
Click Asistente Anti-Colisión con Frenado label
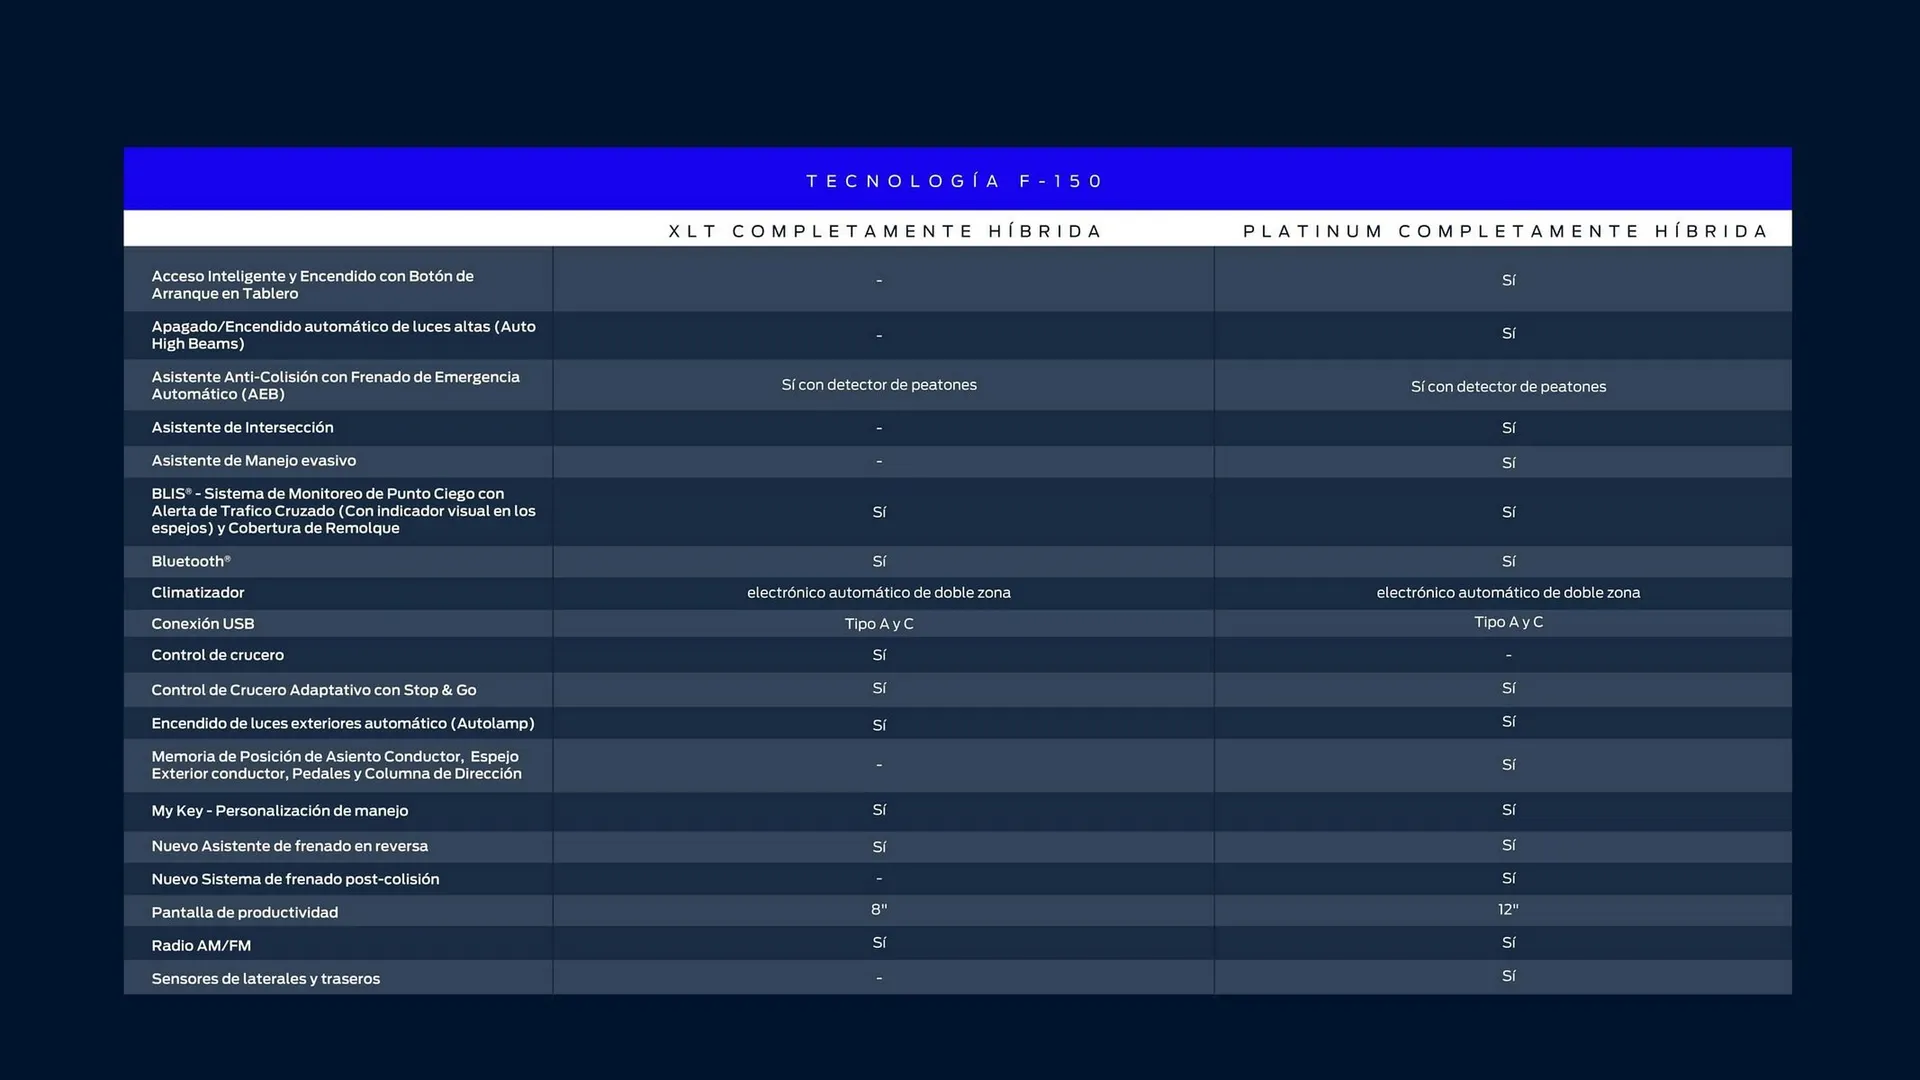[335, 385]
